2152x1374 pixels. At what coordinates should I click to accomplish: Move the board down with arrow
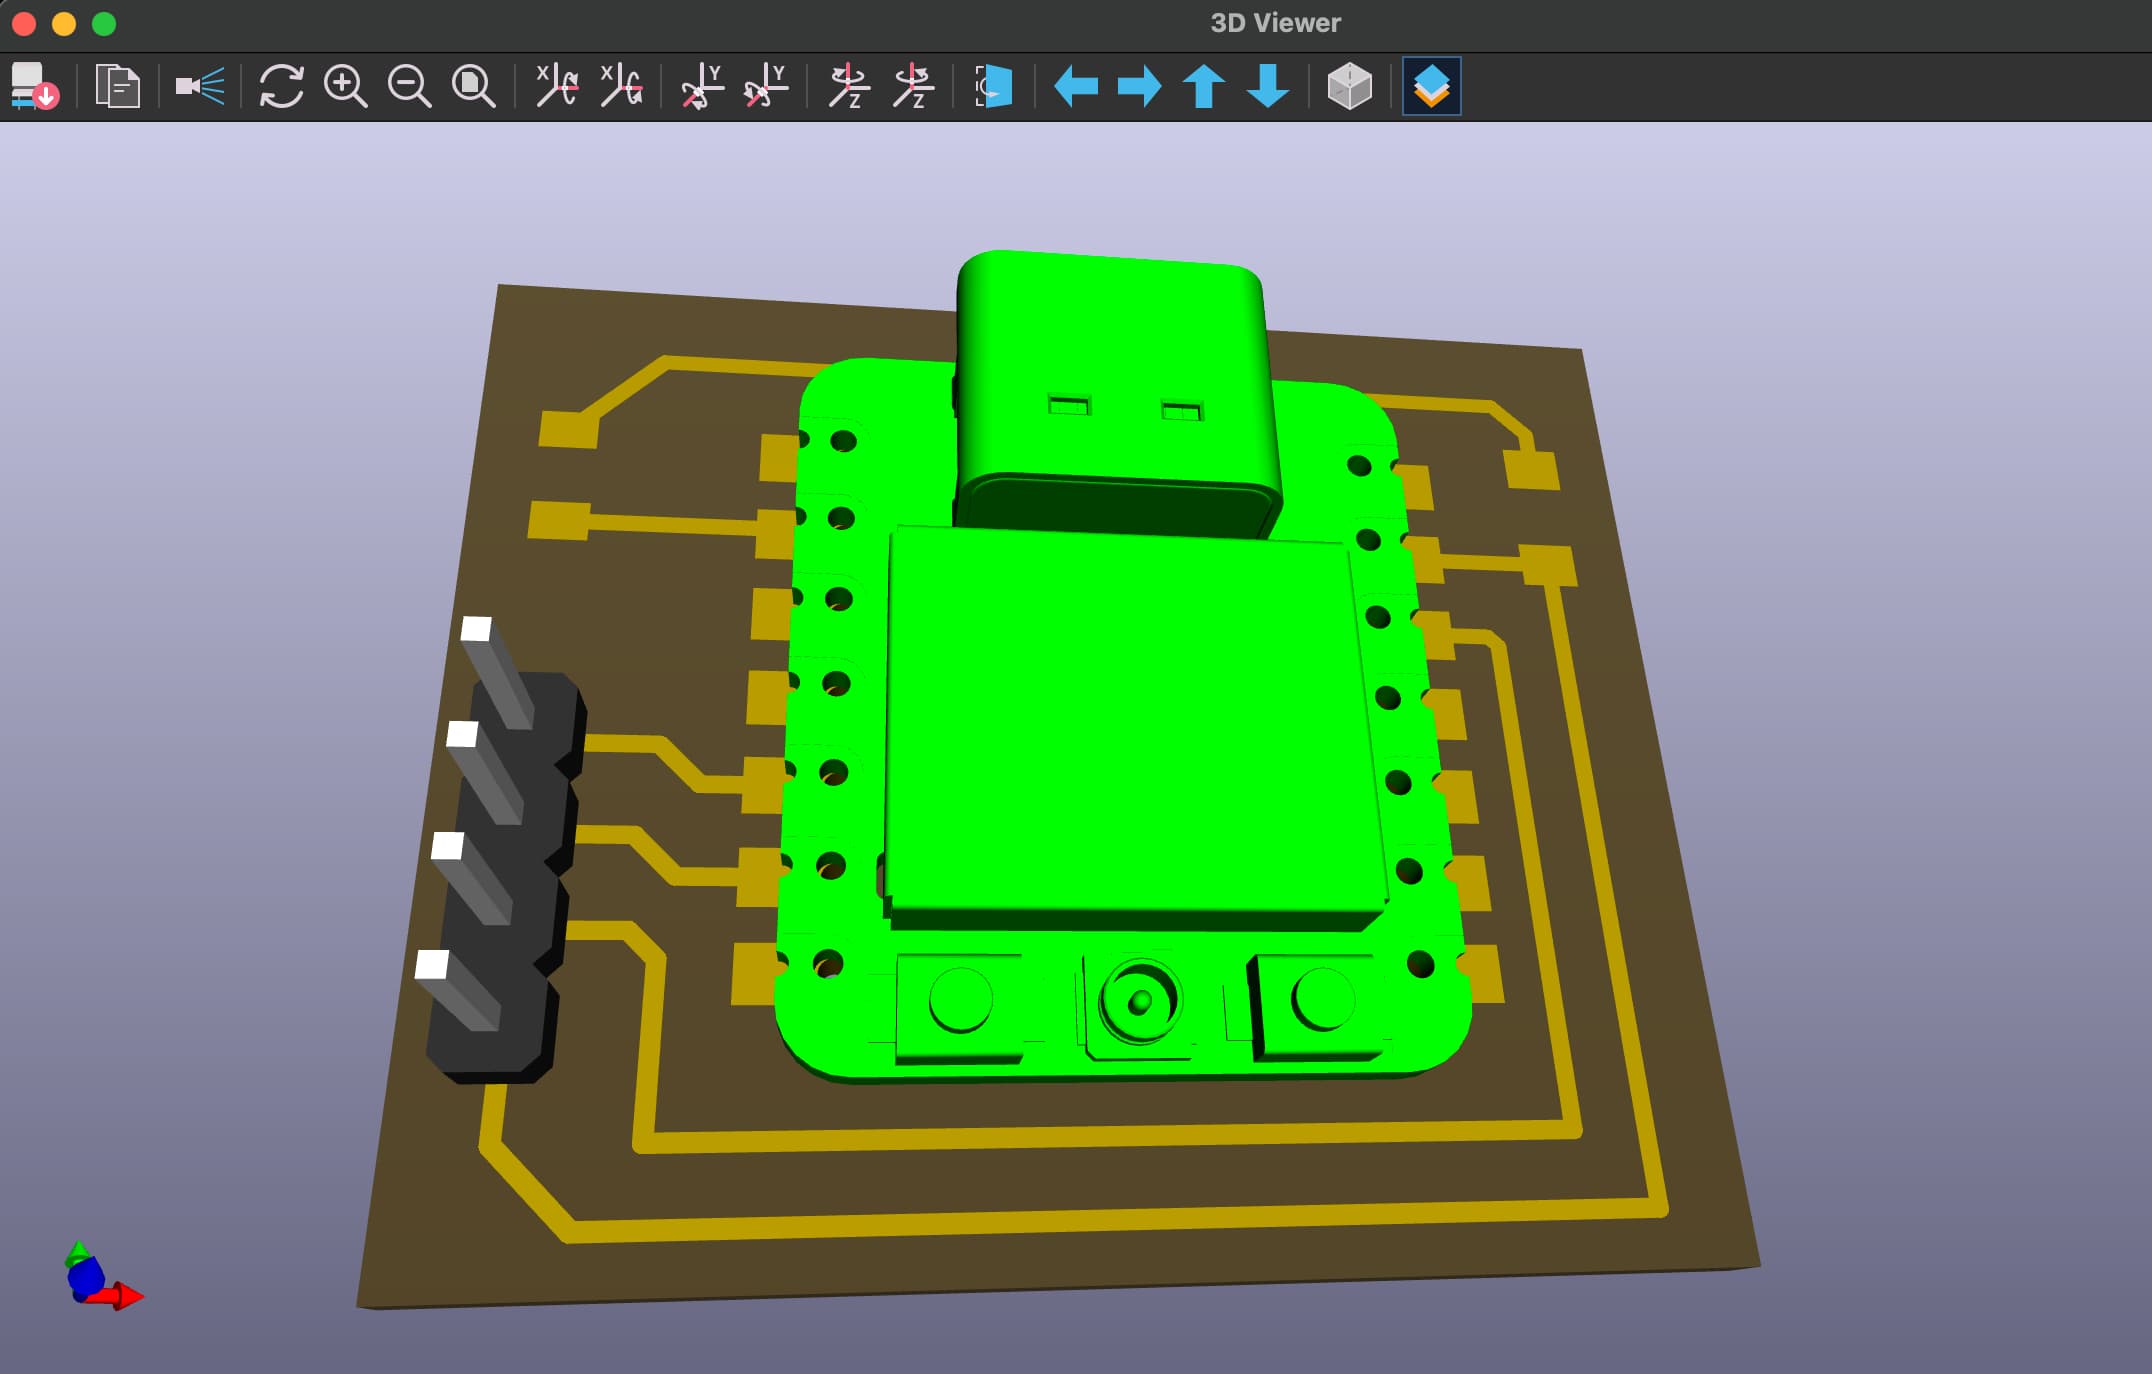(1268, 86)
